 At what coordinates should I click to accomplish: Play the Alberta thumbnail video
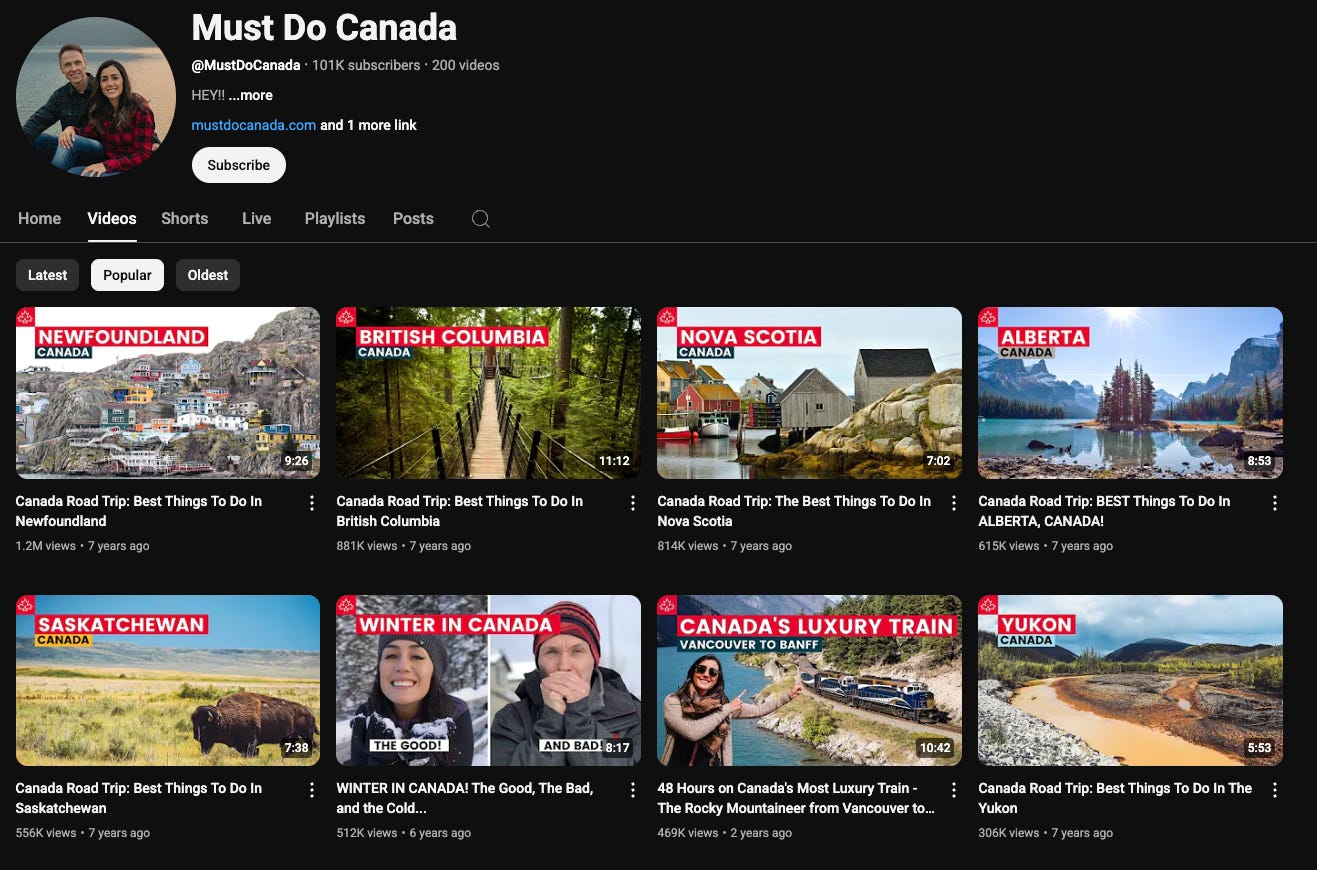[1131, 392]
